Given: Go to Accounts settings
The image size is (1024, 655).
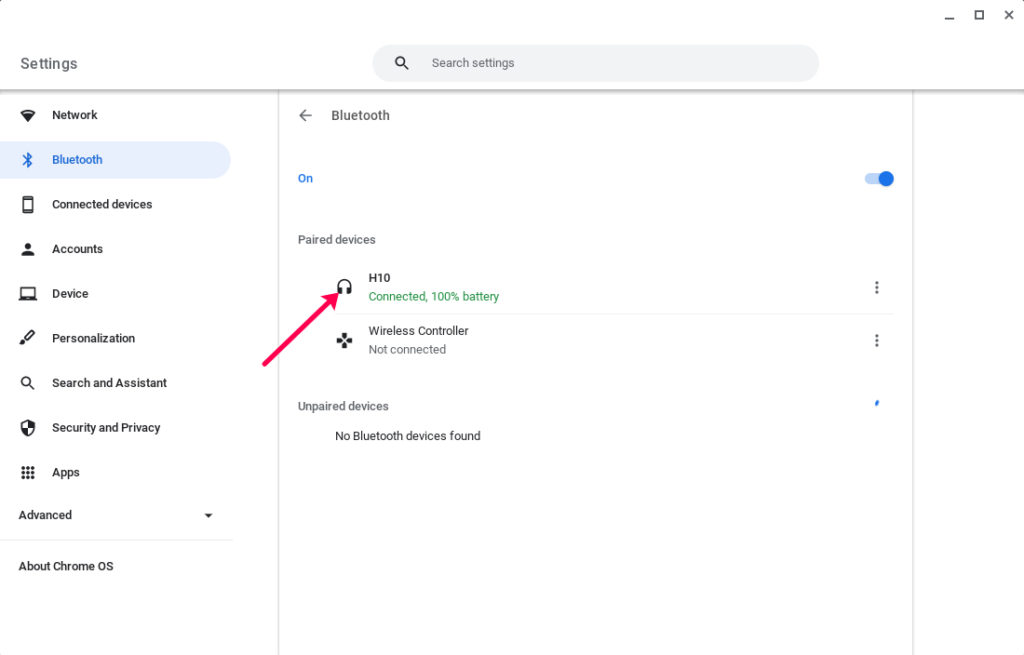Looking at the screenshot, I should (x=116, y=249).
